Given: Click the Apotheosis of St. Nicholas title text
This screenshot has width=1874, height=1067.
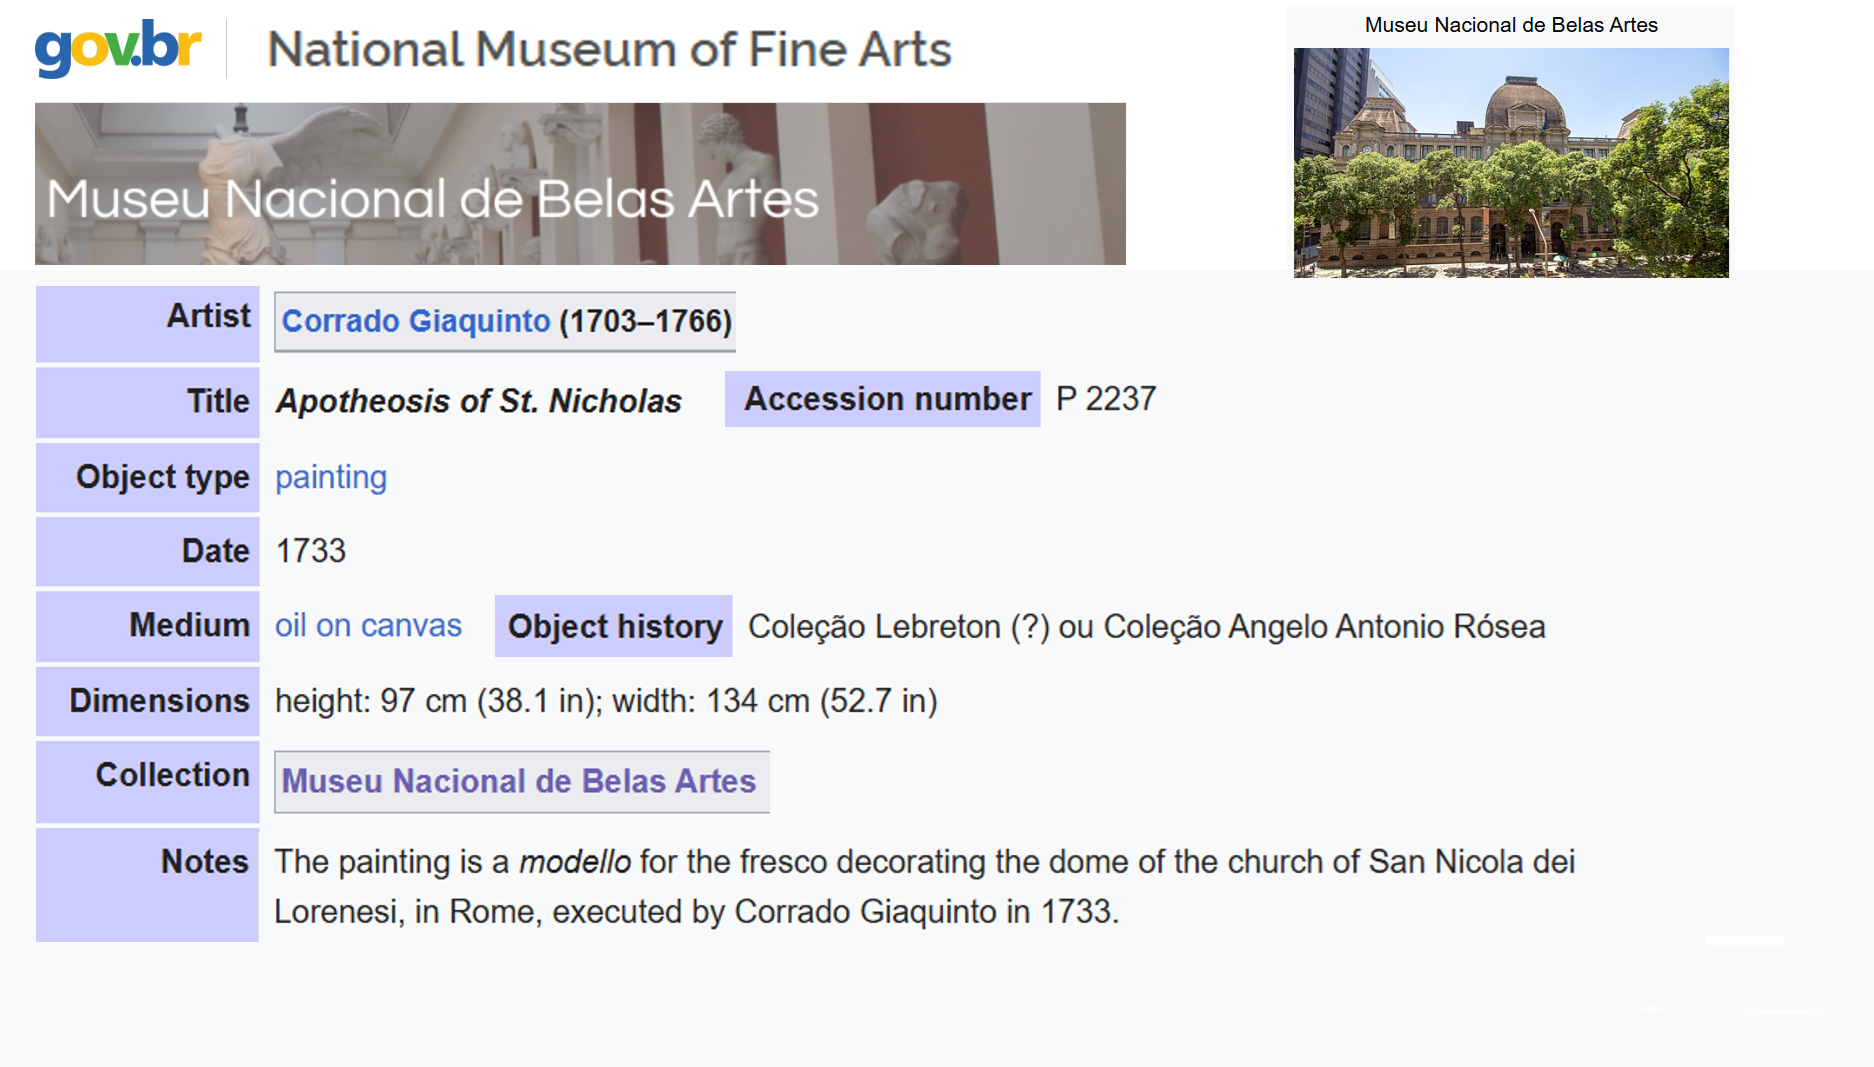Looking at the screenshot, I should click(x=479, y=401).
